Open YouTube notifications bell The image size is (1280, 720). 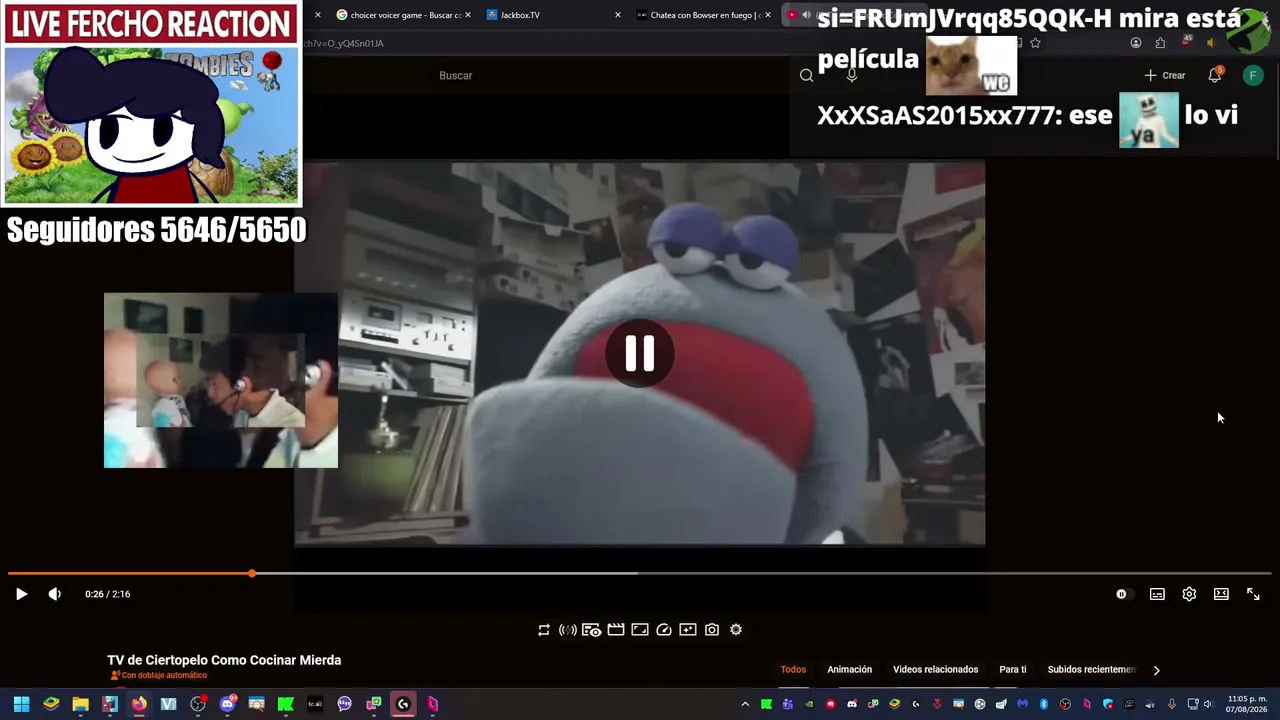point(1215,76)
